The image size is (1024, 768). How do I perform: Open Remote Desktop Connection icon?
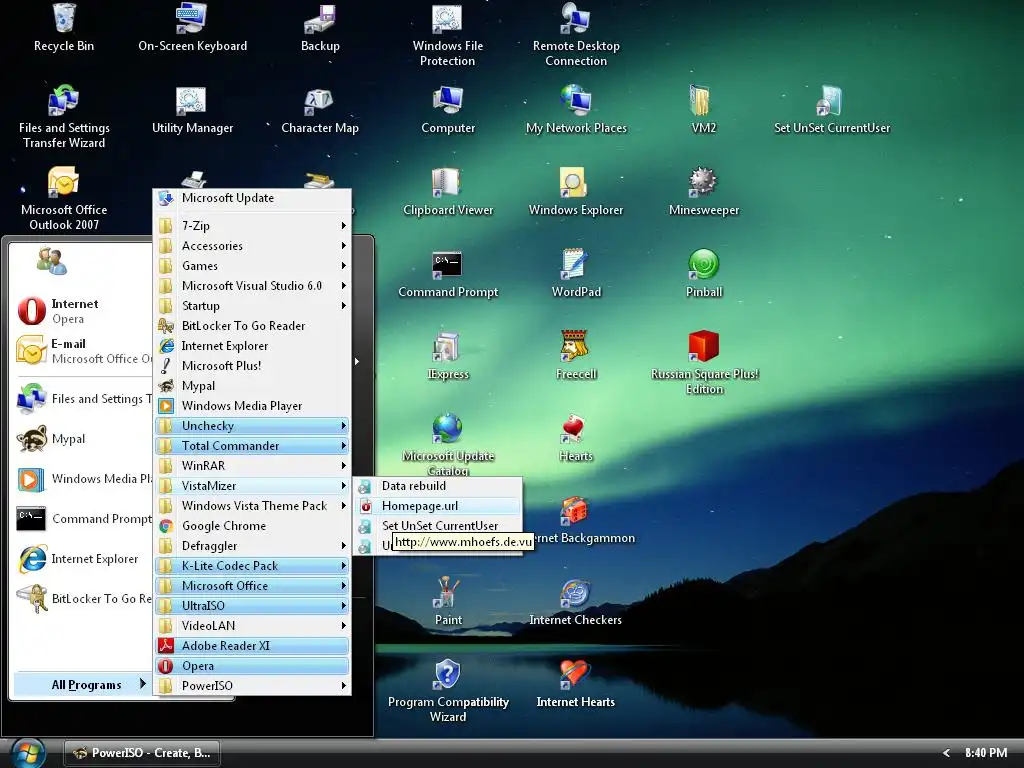tap(576, 35)
